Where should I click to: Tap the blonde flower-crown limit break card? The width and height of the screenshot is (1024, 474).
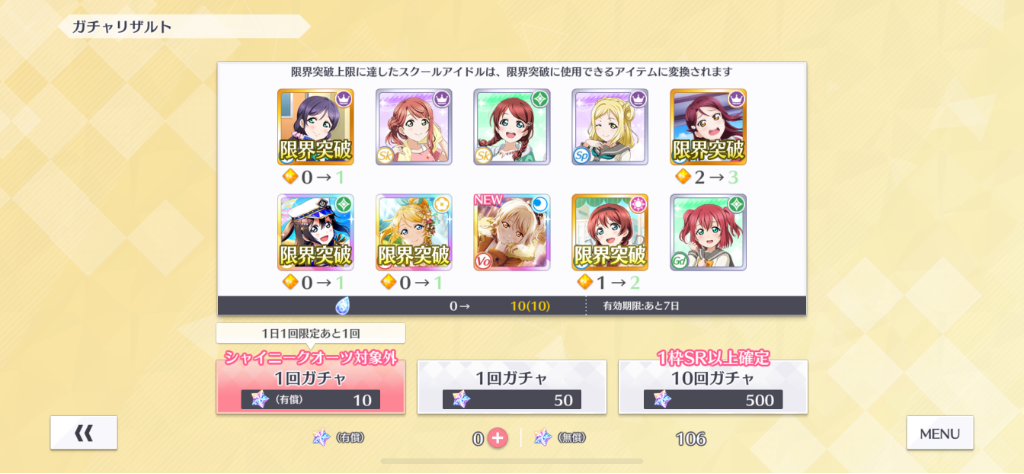[414, 232]
